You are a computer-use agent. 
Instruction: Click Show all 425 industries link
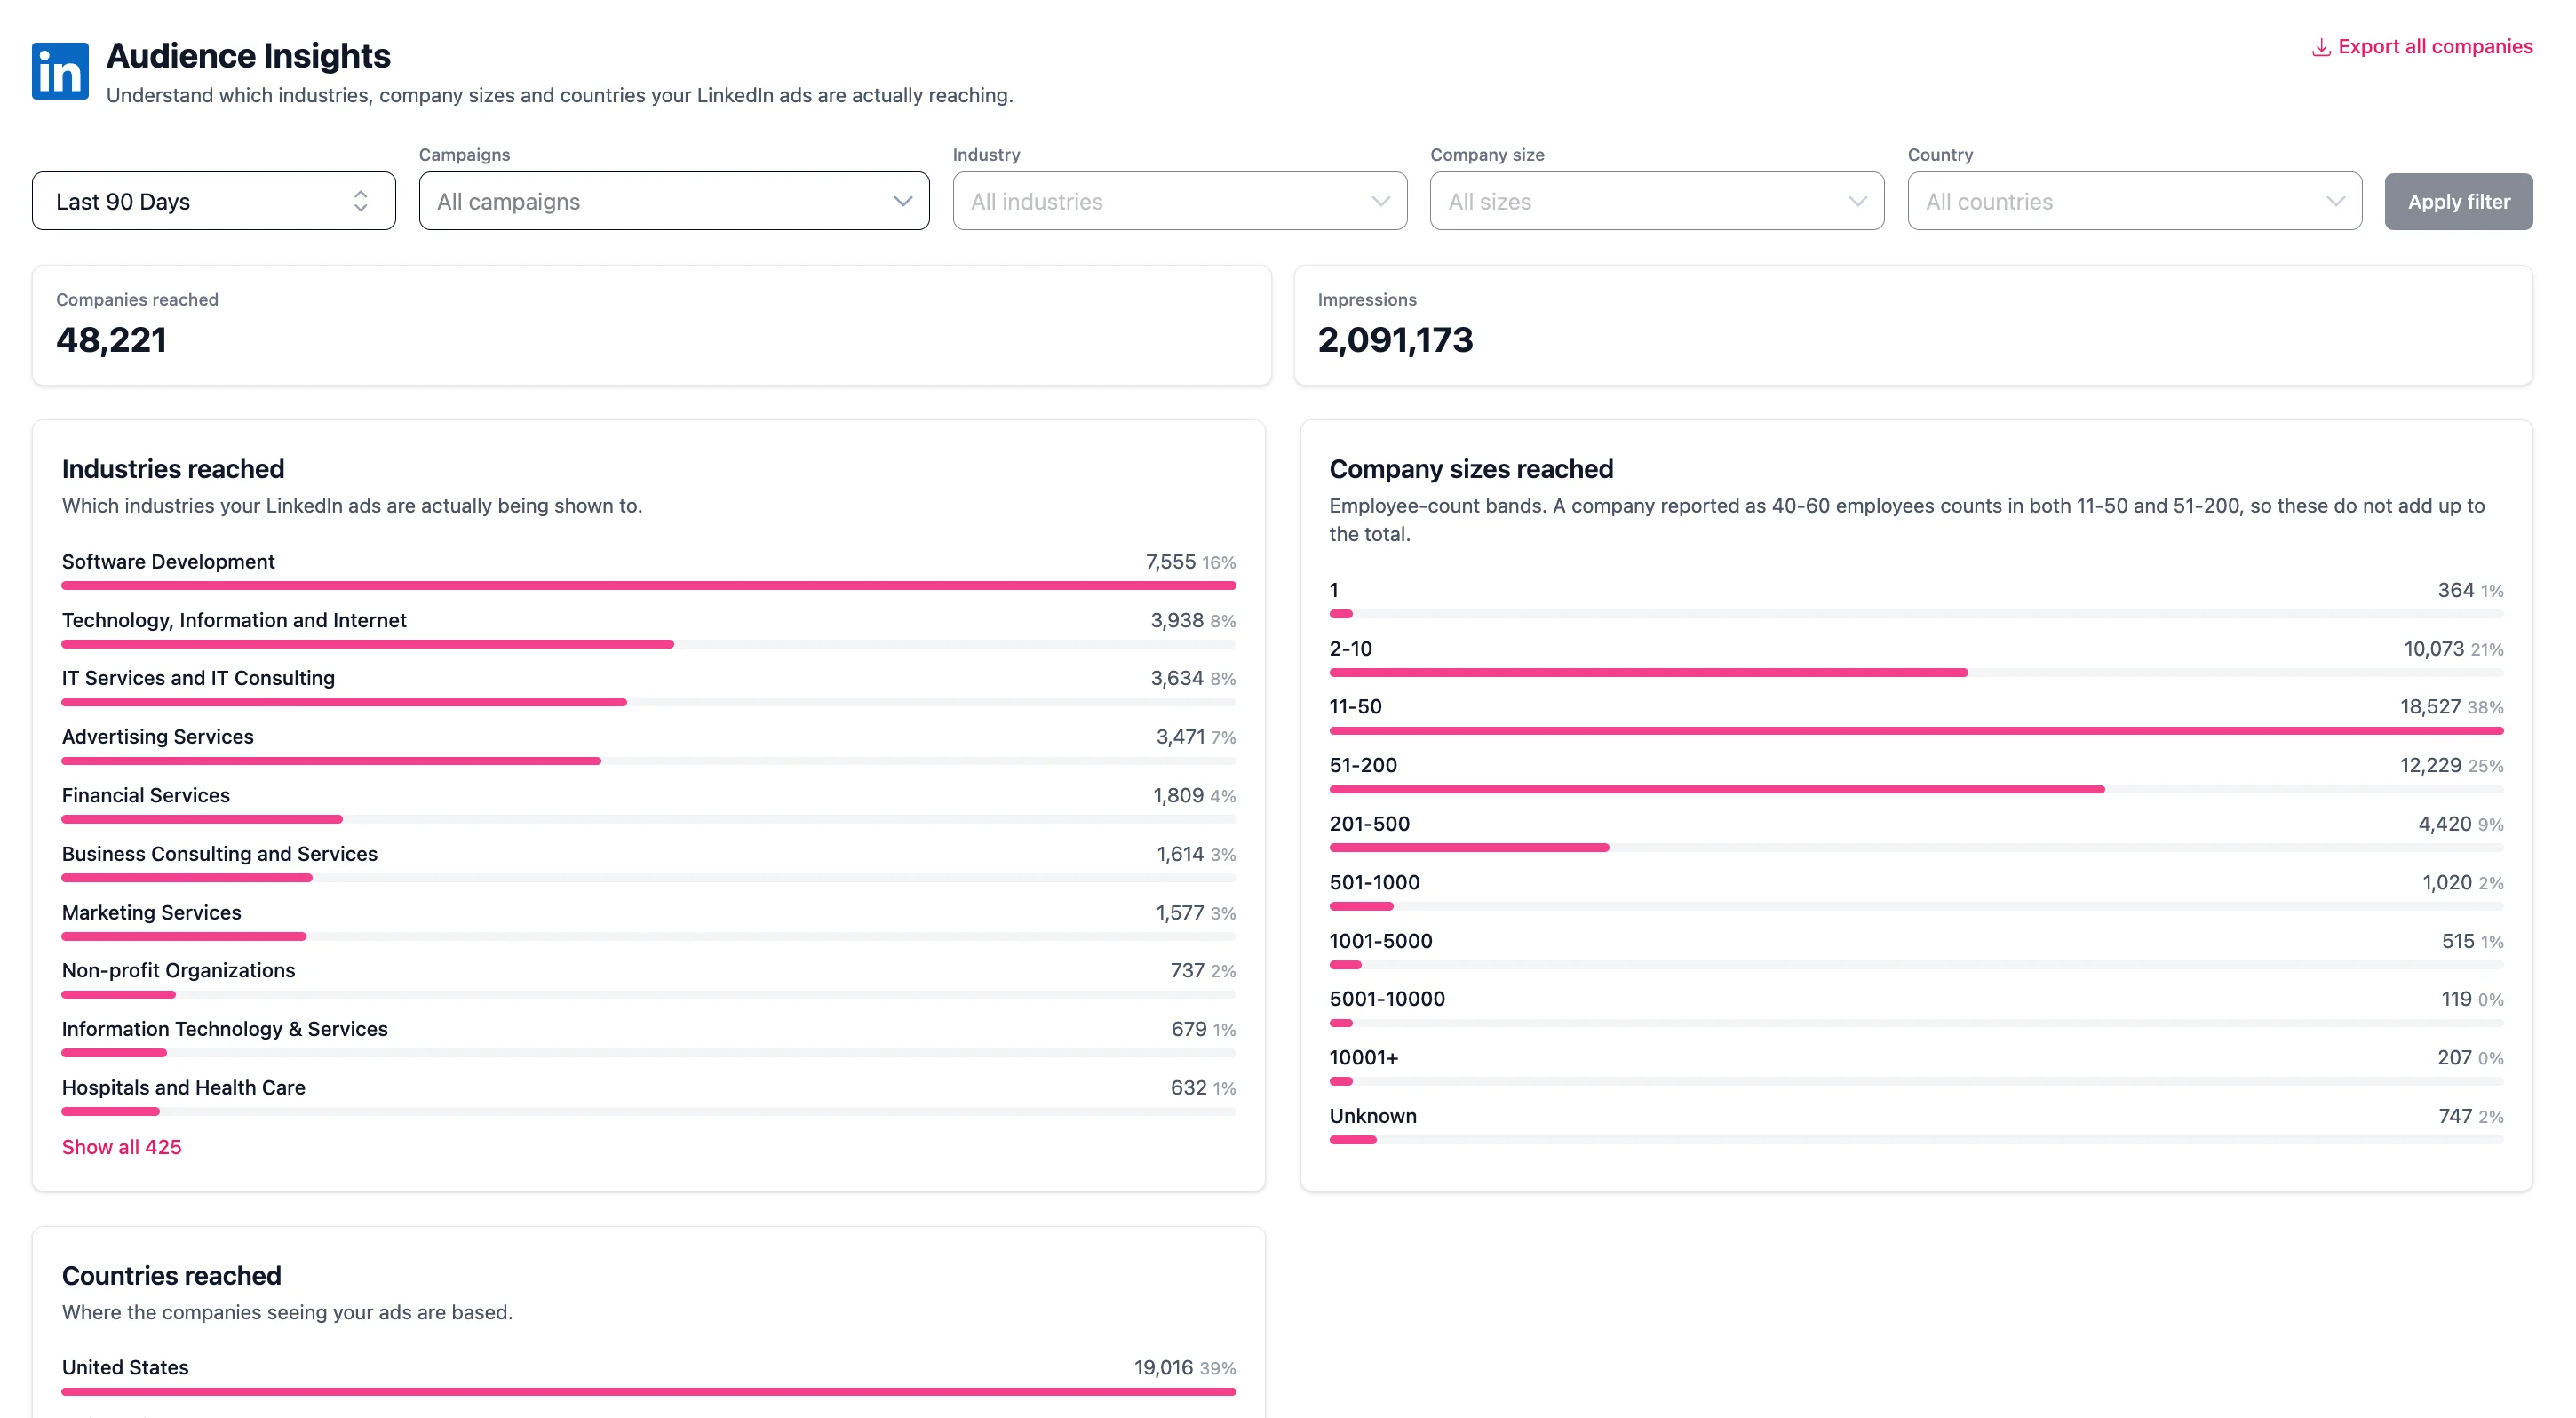(122, 1147)
